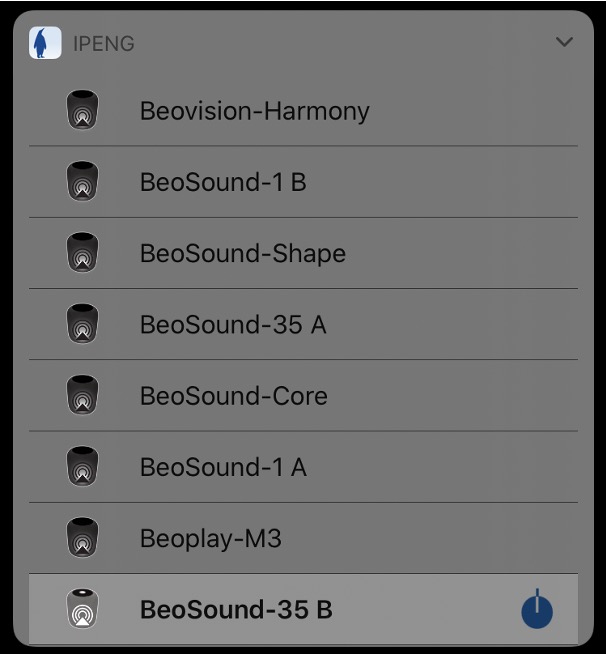Select the BeoSound-1 B player
606x654 pixels.
point(223,182)
